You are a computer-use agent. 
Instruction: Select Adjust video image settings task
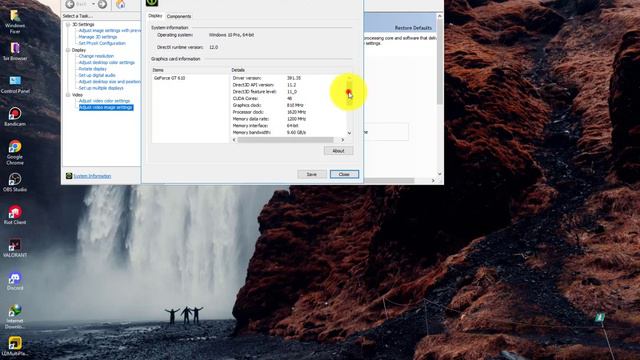point(106,107)
